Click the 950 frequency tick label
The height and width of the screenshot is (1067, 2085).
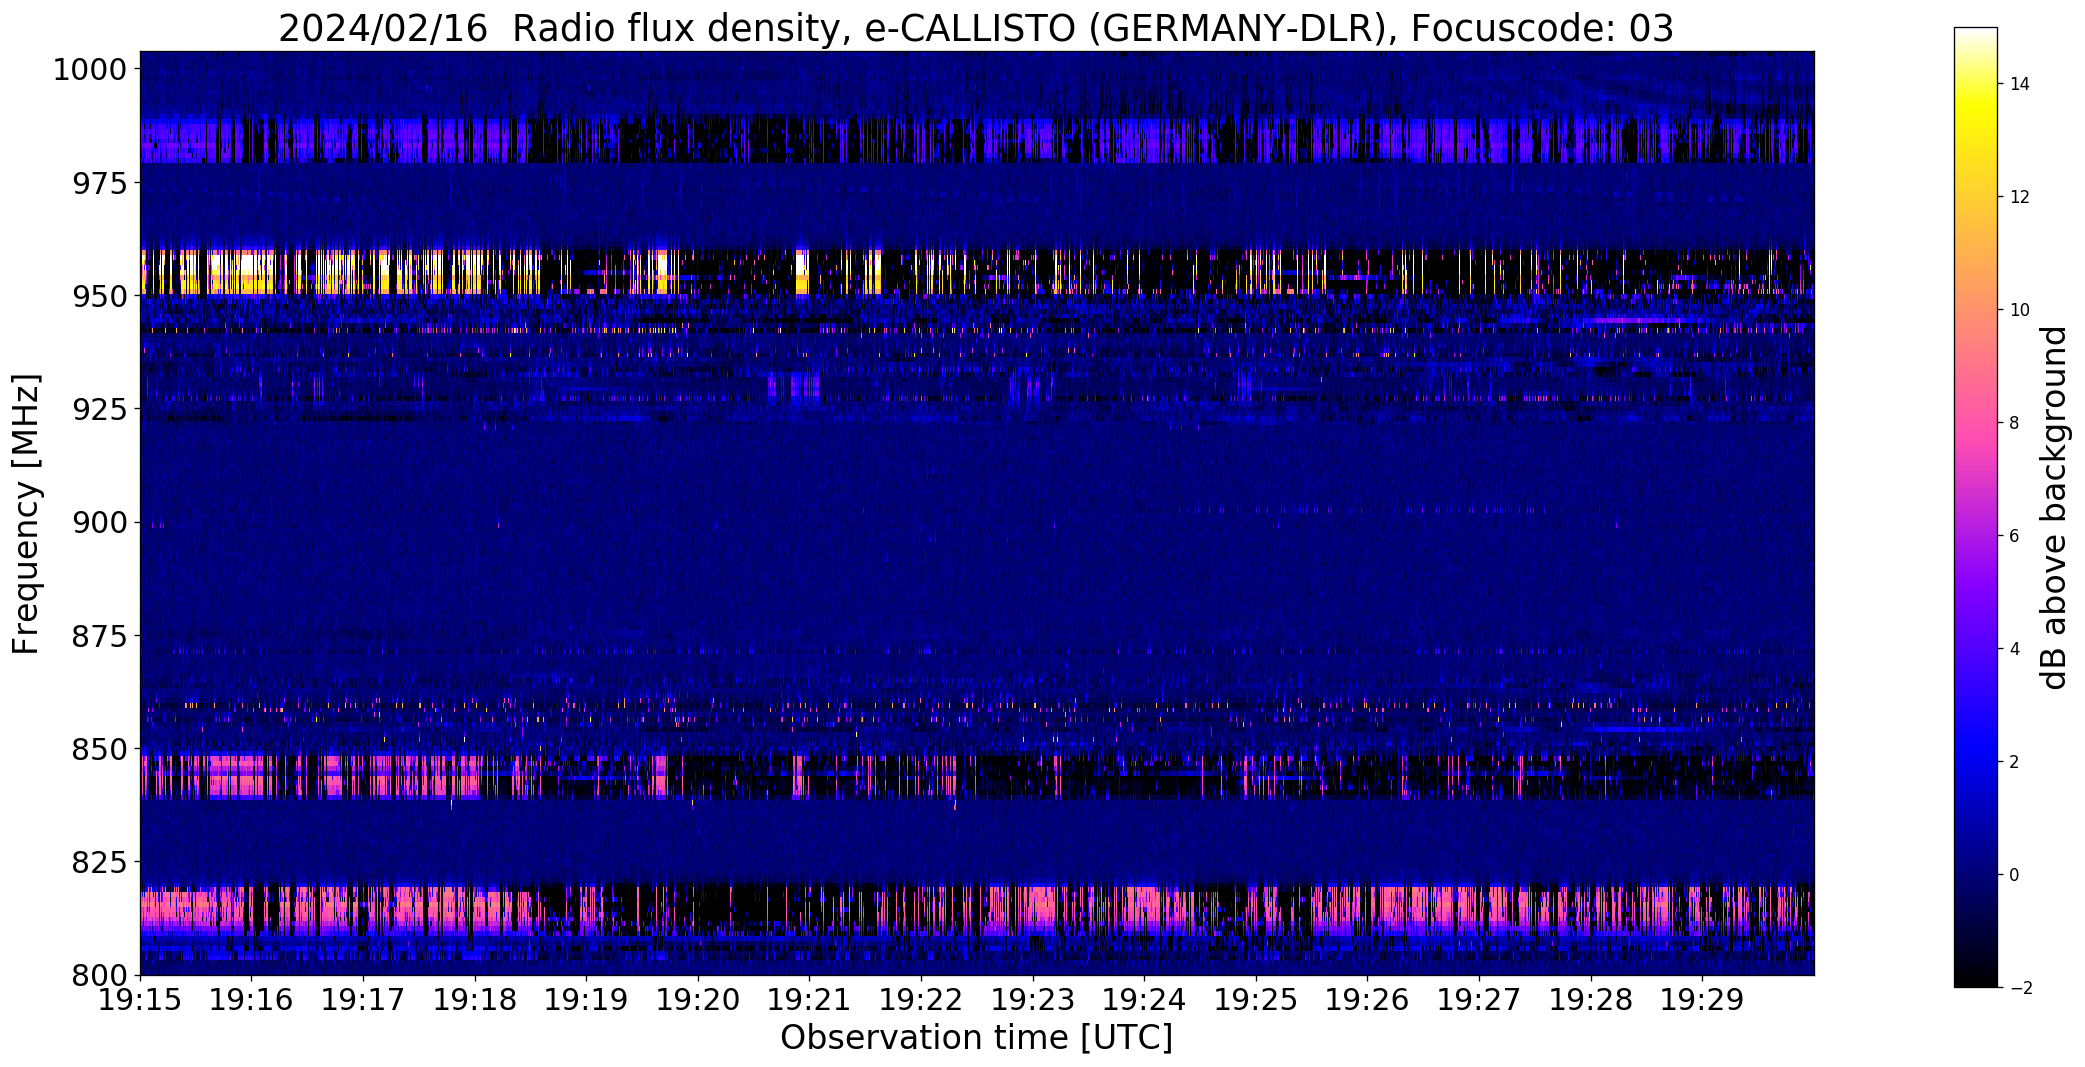tap(100, 296)
